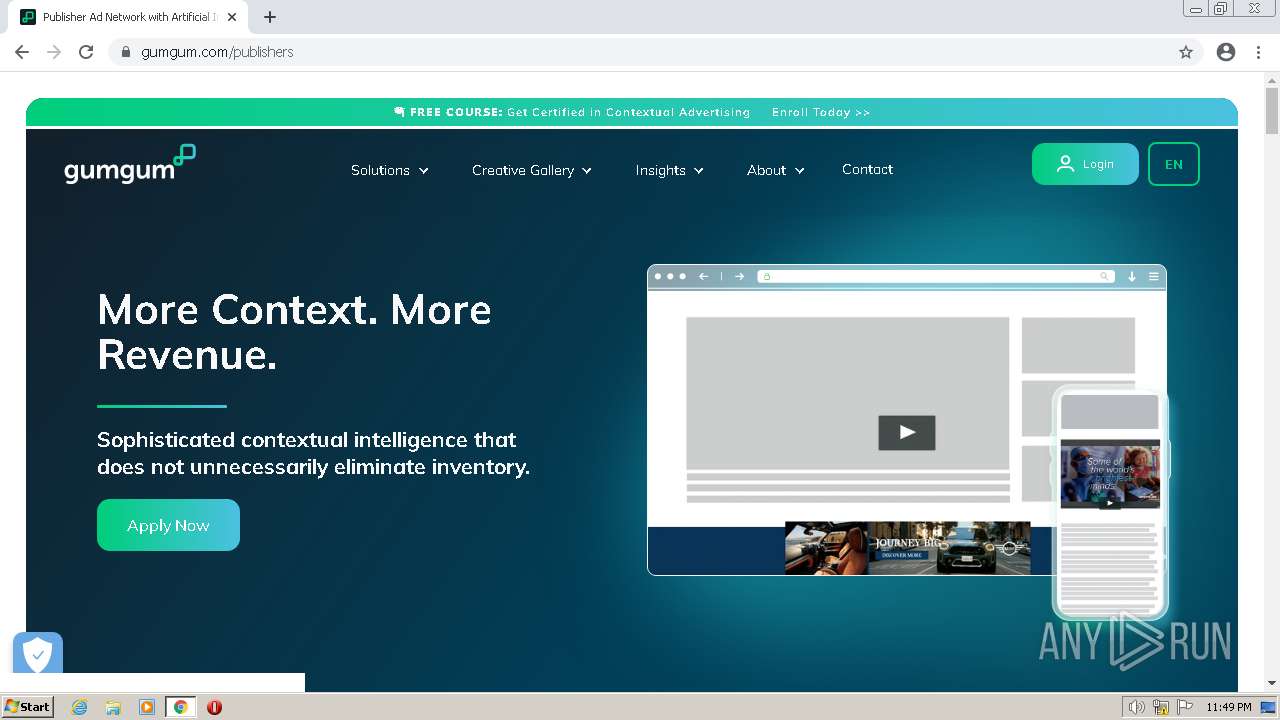Expand the Insights menu
The height and width of the screenshot is (720, 1280).
(x=670, y=170)
